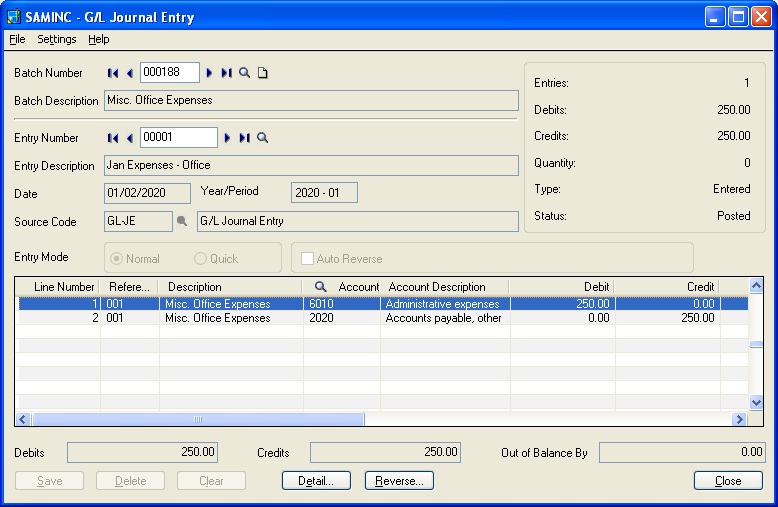Click the Account column finder icon

321,287
